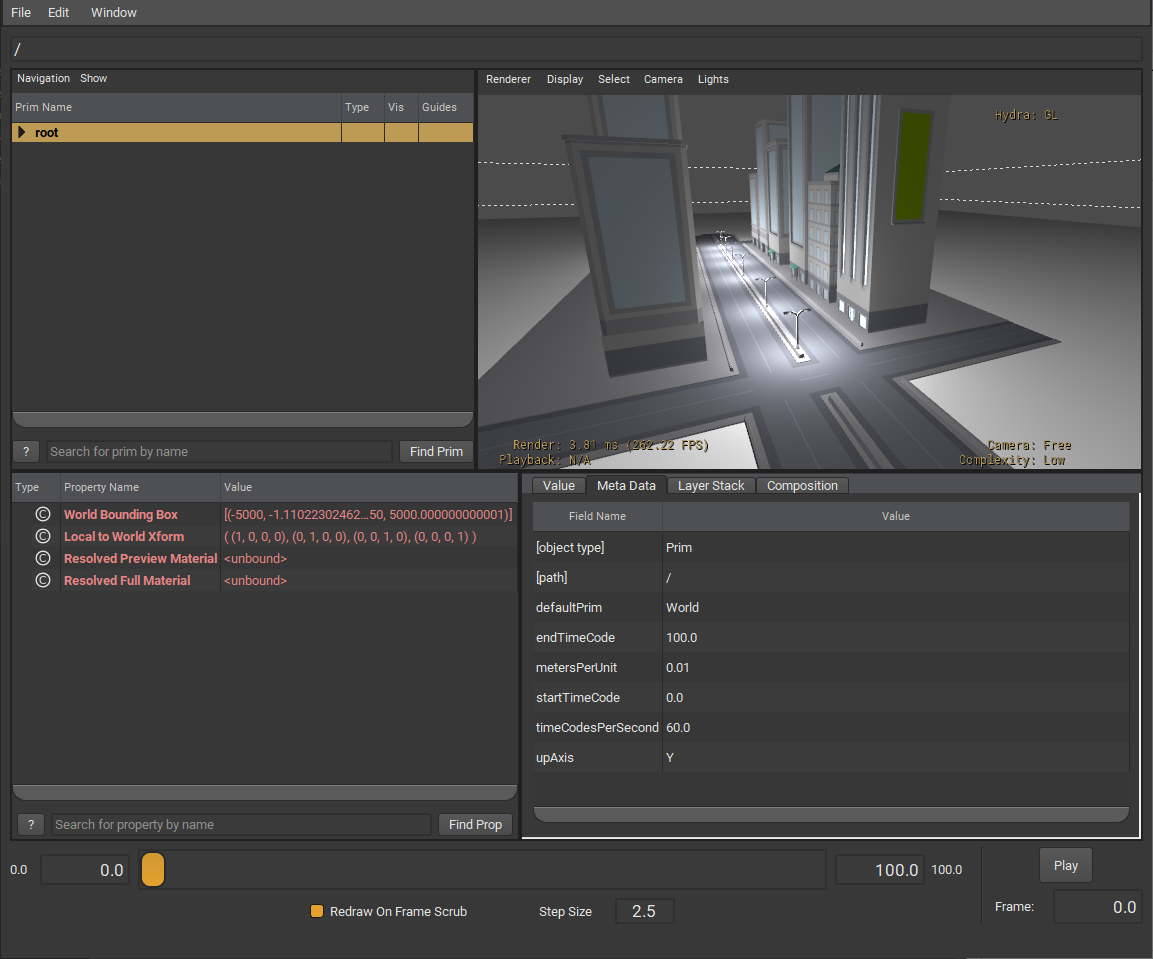
Task: Switch to the Composition tab
Action: pyautogui.click(x=802, y=485)
